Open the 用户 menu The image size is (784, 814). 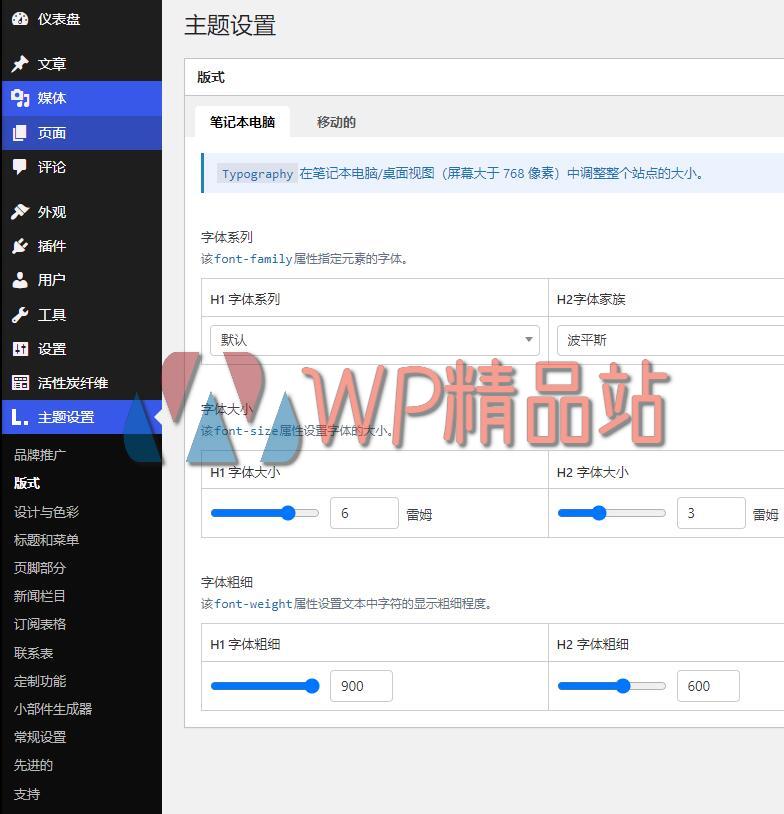pyautogui.click(x=82, y=280)
